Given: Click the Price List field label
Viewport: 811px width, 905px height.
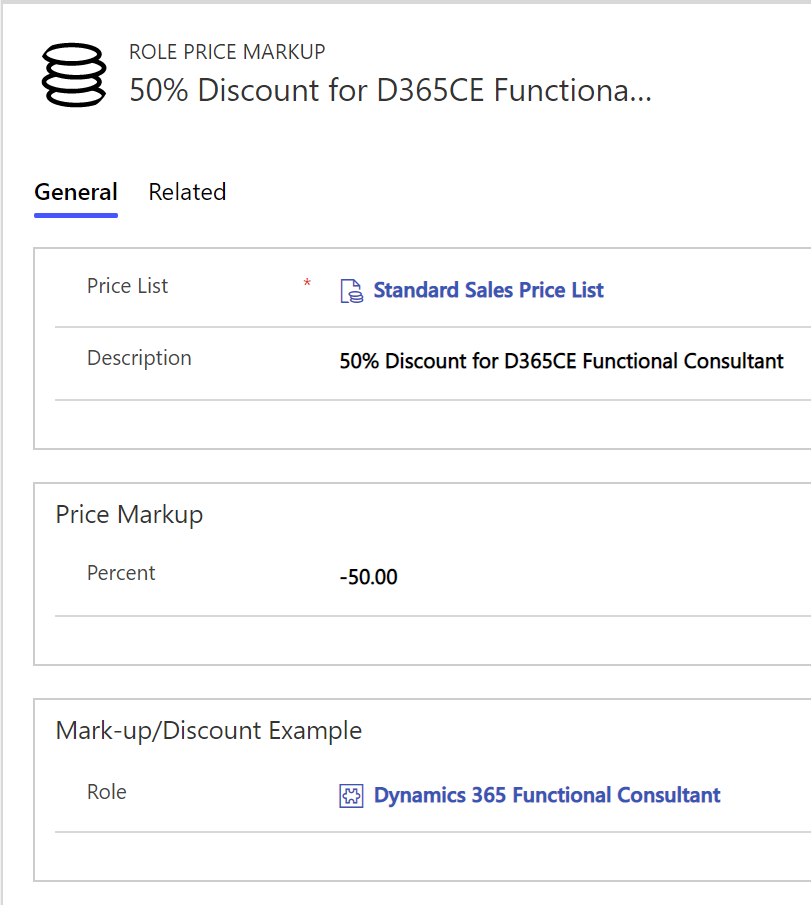Looking at the screenshot, I should tap(127, 286).
